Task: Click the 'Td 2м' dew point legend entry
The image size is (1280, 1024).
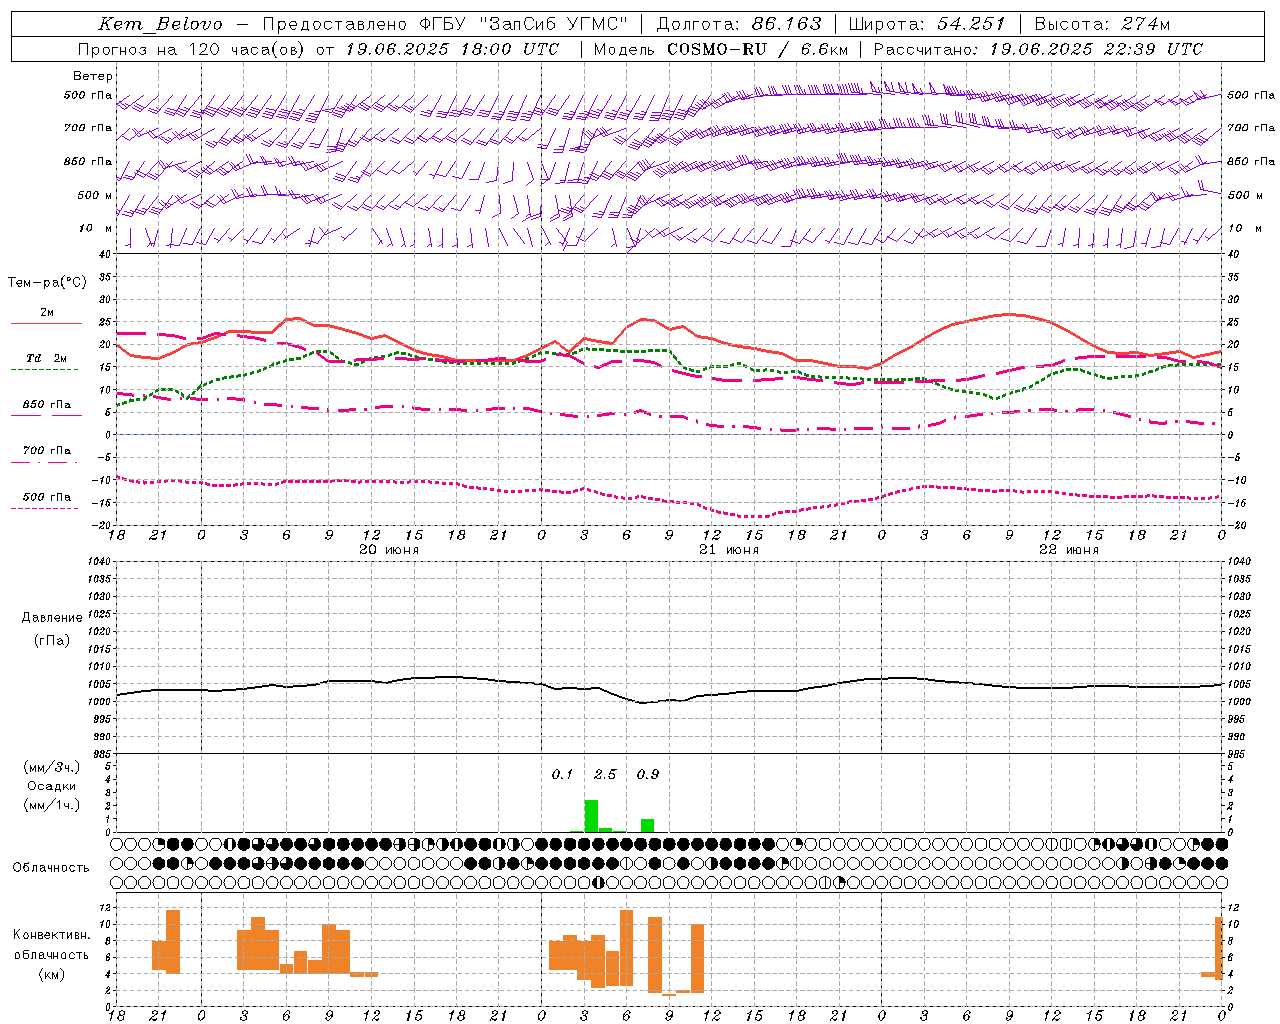Action: pos(47,358)
